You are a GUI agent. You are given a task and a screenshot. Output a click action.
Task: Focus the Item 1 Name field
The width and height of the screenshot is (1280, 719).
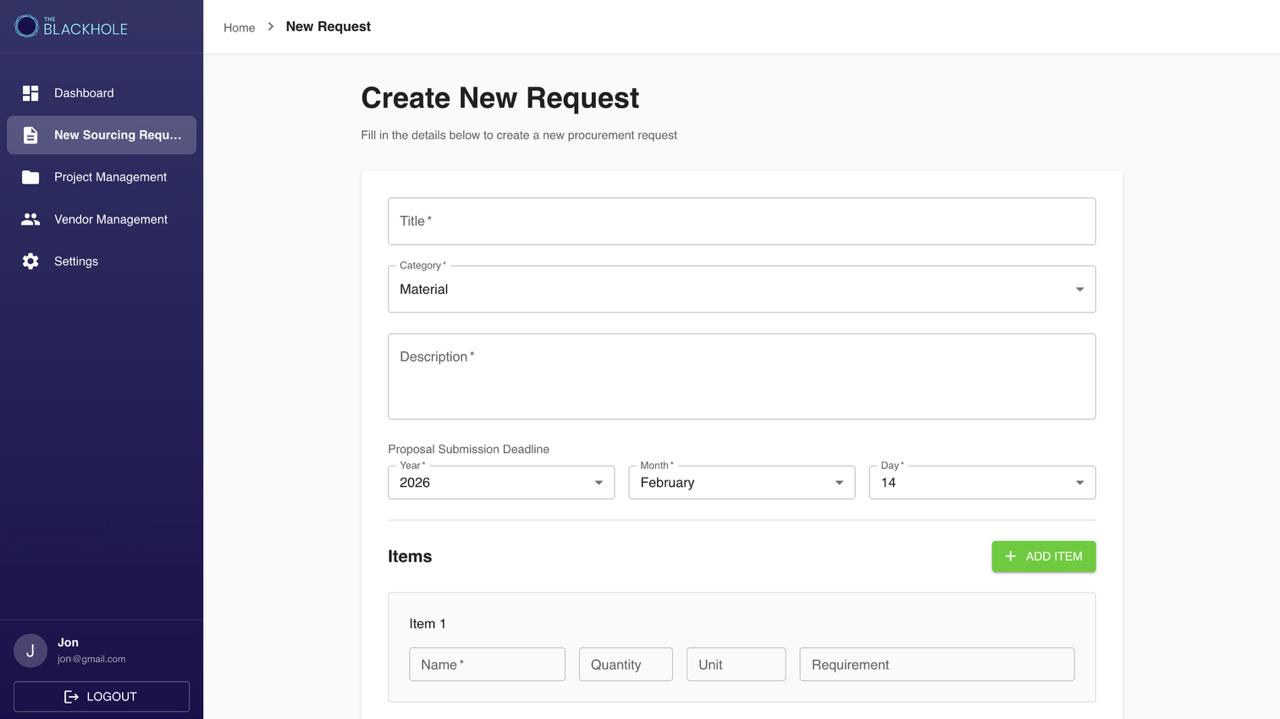tap(487, 664)
